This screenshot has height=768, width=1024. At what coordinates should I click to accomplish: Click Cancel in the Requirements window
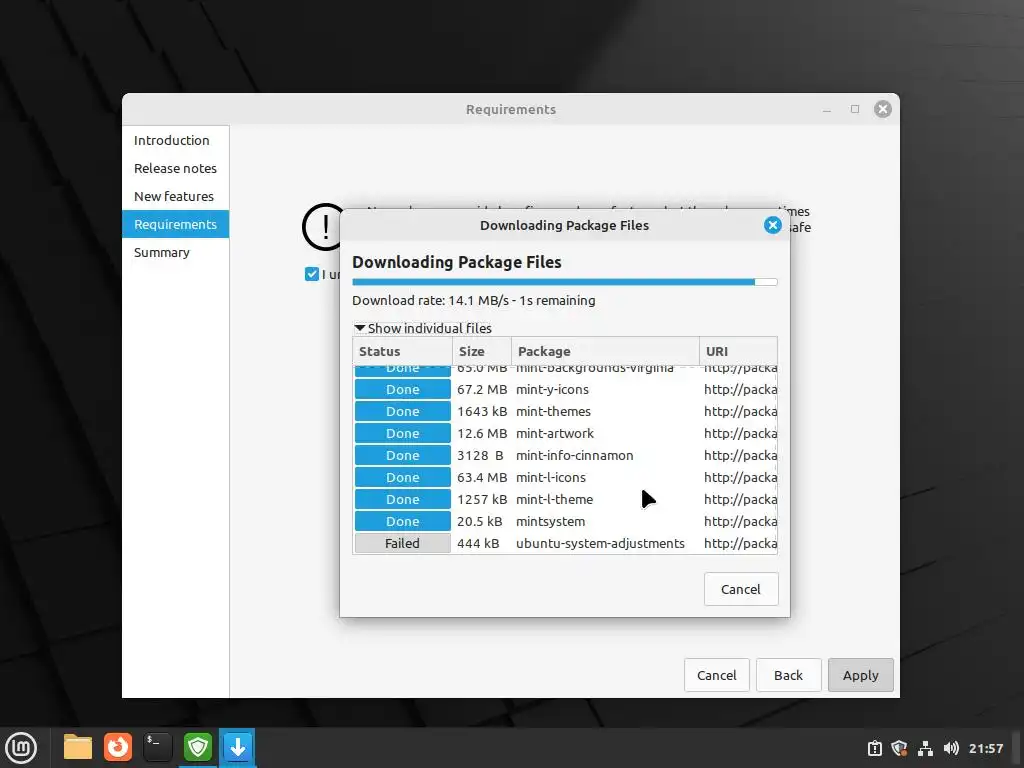(x=716, y=675)
